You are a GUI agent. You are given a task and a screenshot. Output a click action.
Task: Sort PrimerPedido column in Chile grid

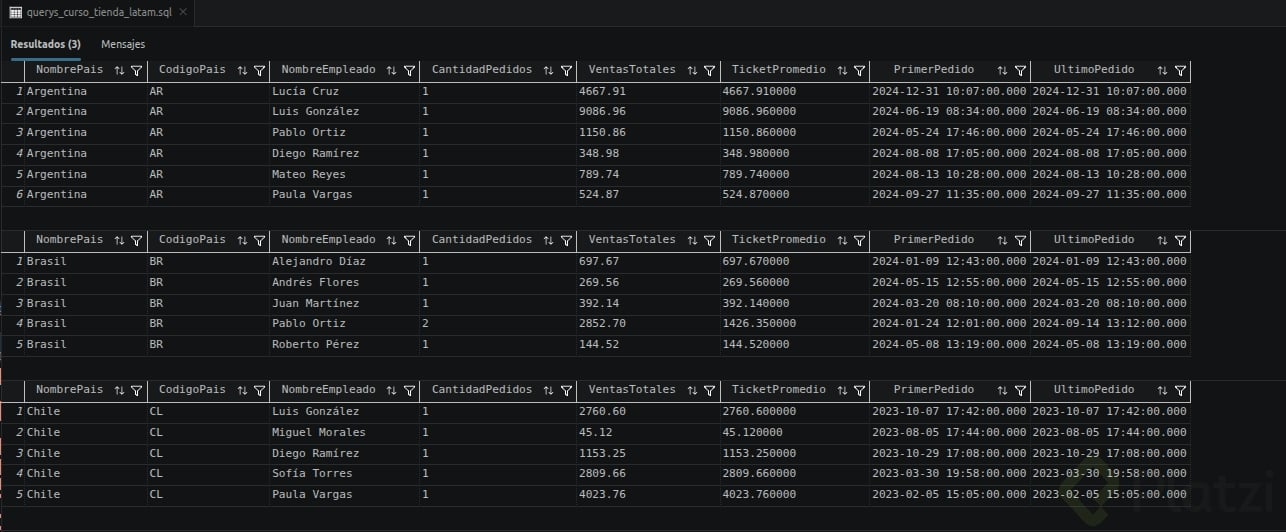point(1002,390)
